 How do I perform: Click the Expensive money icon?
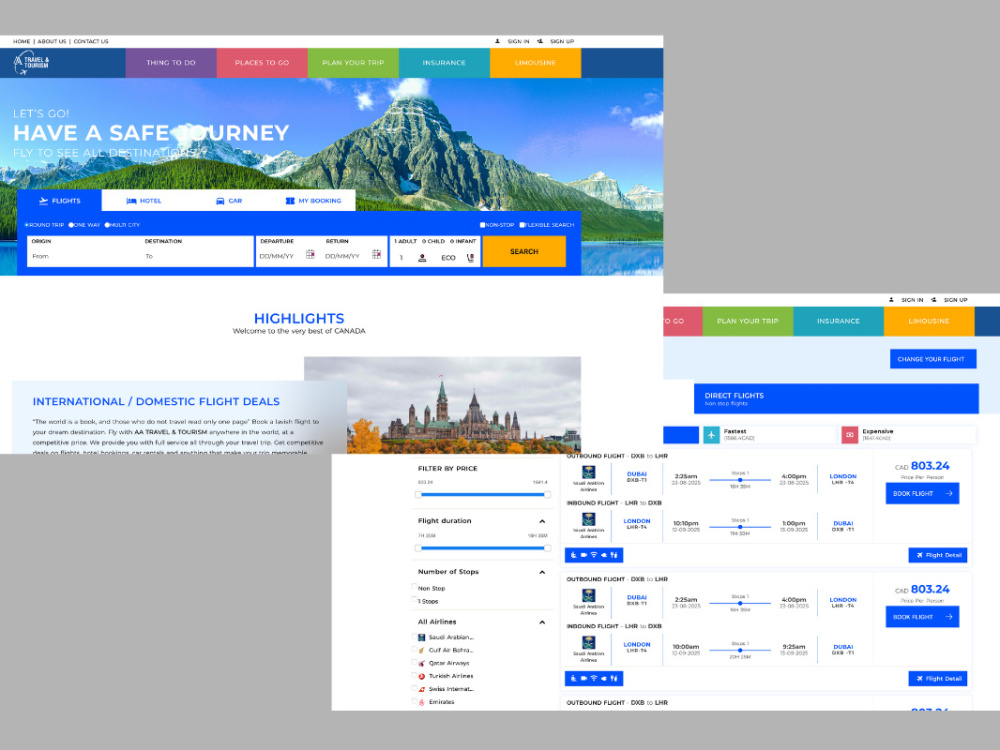[x=849, y=435]
